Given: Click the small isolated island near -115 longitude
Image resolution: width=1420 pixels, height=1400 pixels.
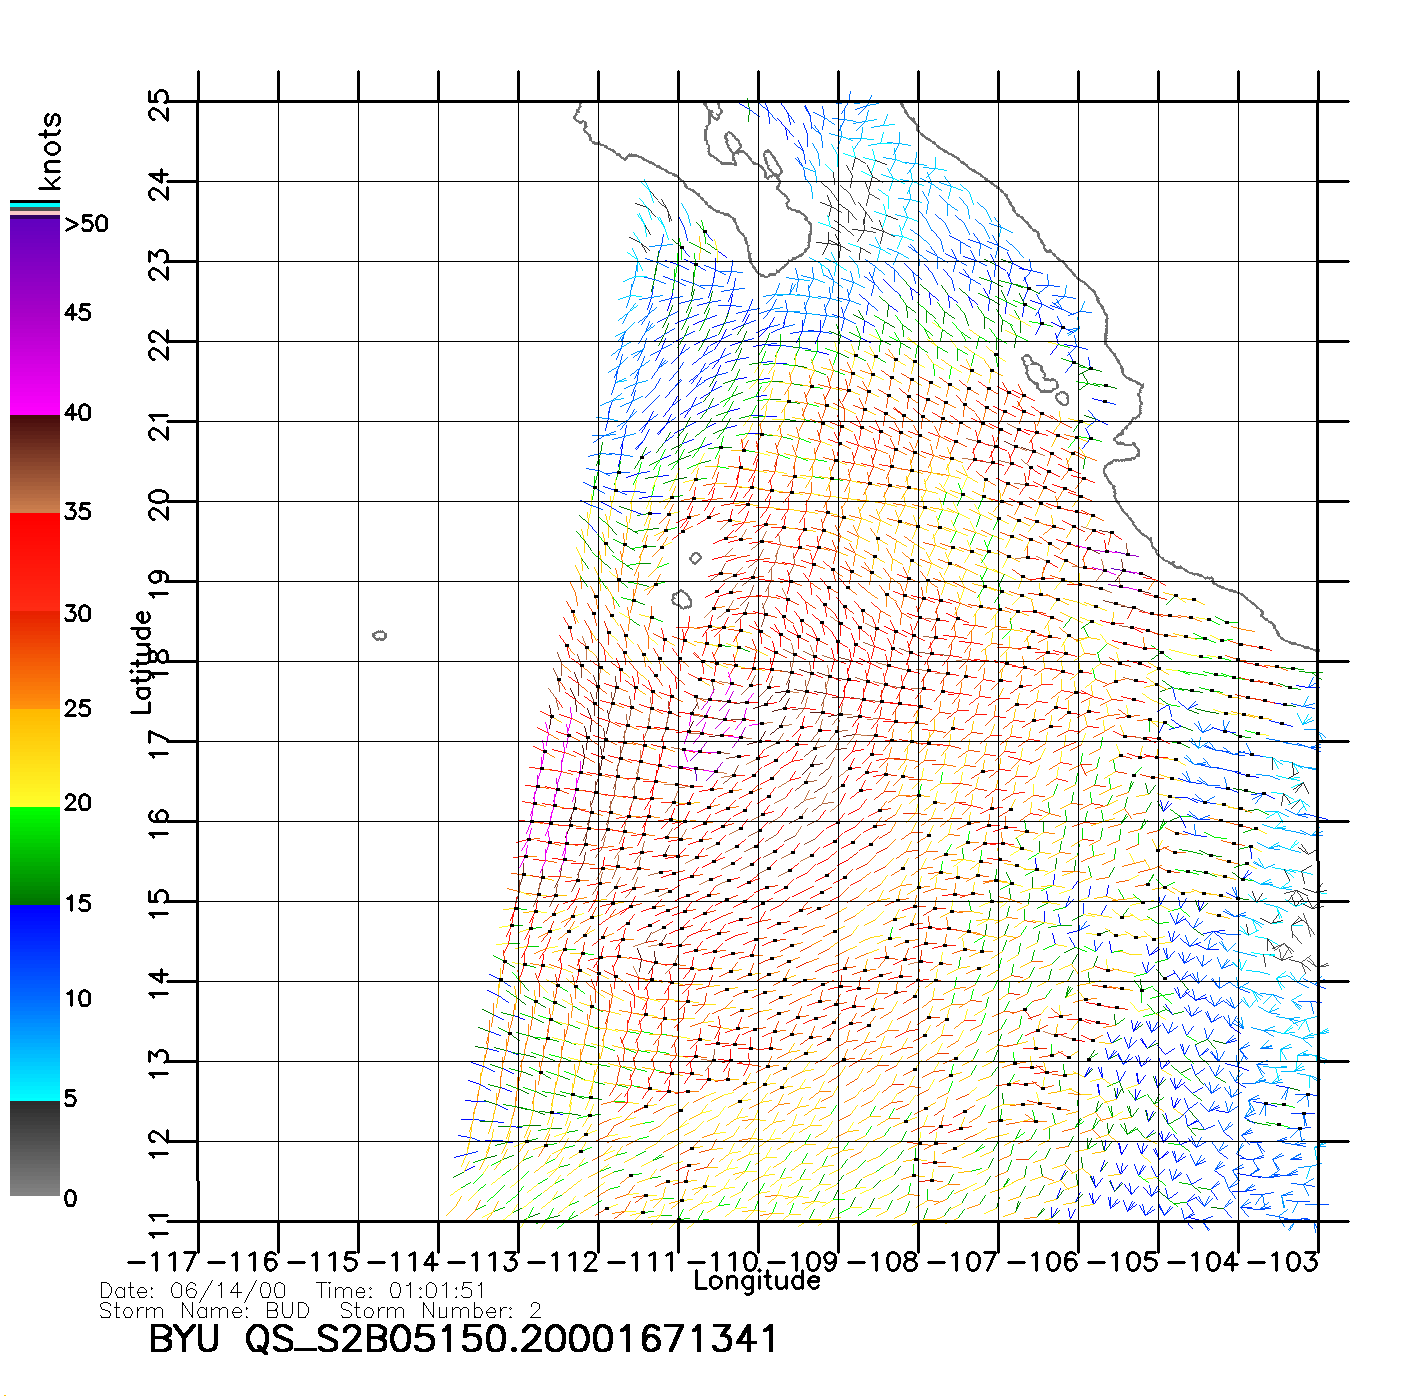Looking at the screenshot, I should pyautogui.click(x=379, y=635).
